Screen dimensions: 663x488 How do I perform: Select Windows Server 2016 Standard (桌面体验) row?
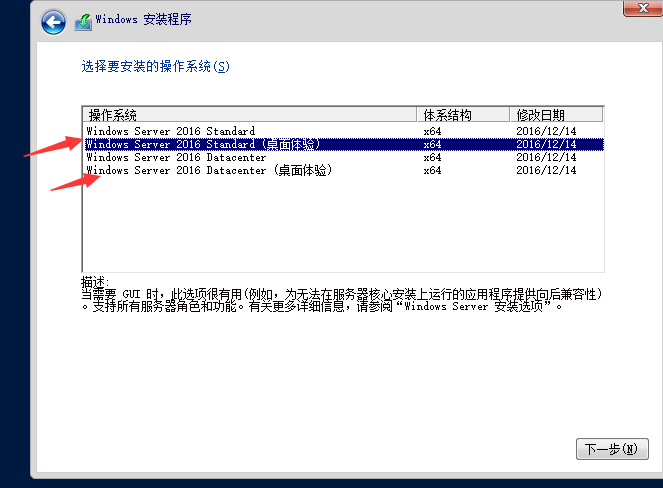pos(343,144)
